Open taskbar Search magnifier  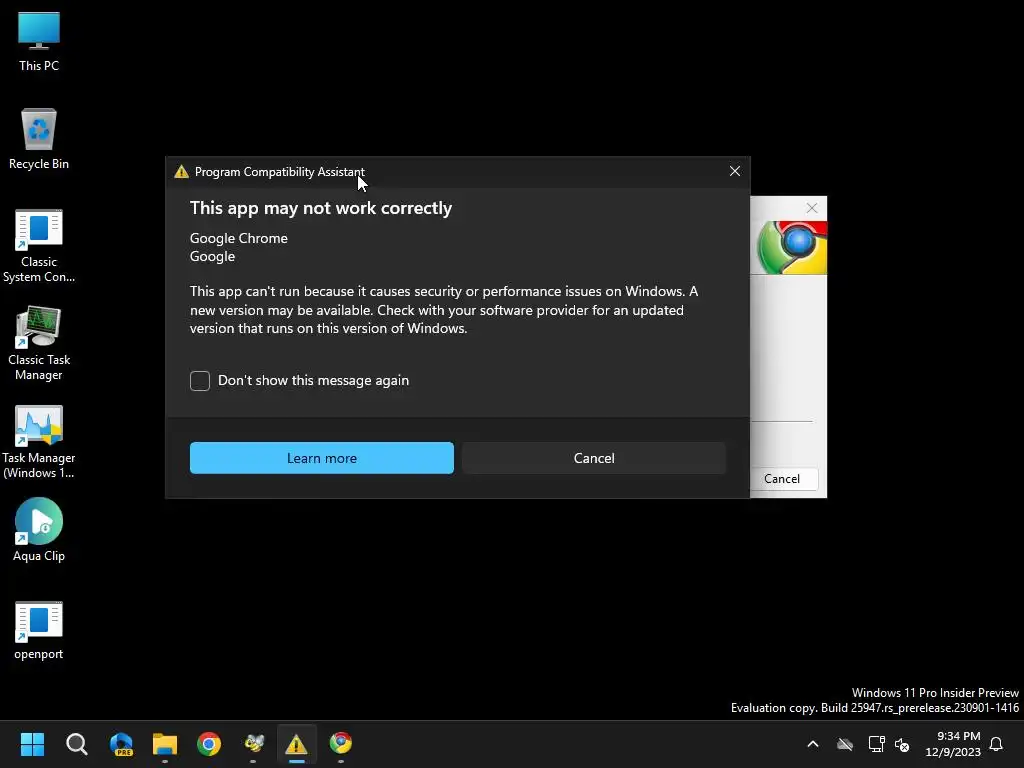click(76, 744)
